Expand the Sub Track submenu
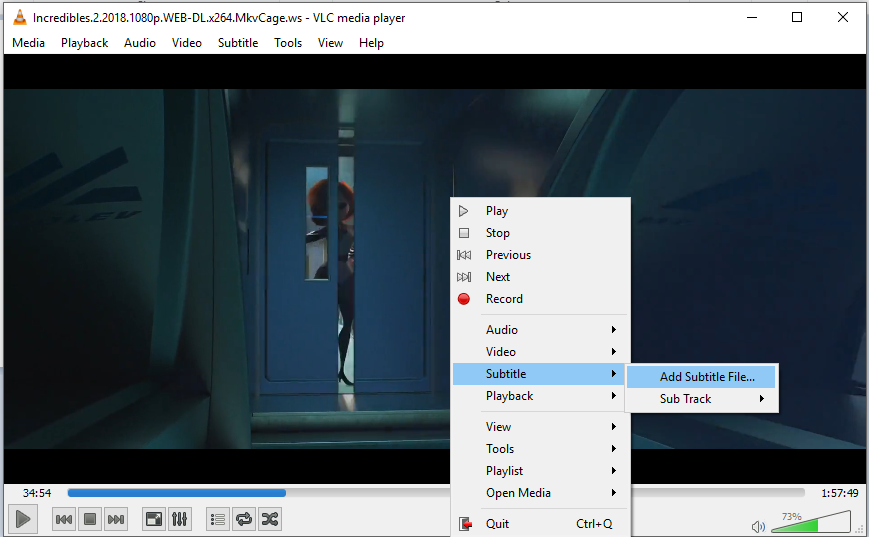The image size is (869, 537). pos(701,399)
